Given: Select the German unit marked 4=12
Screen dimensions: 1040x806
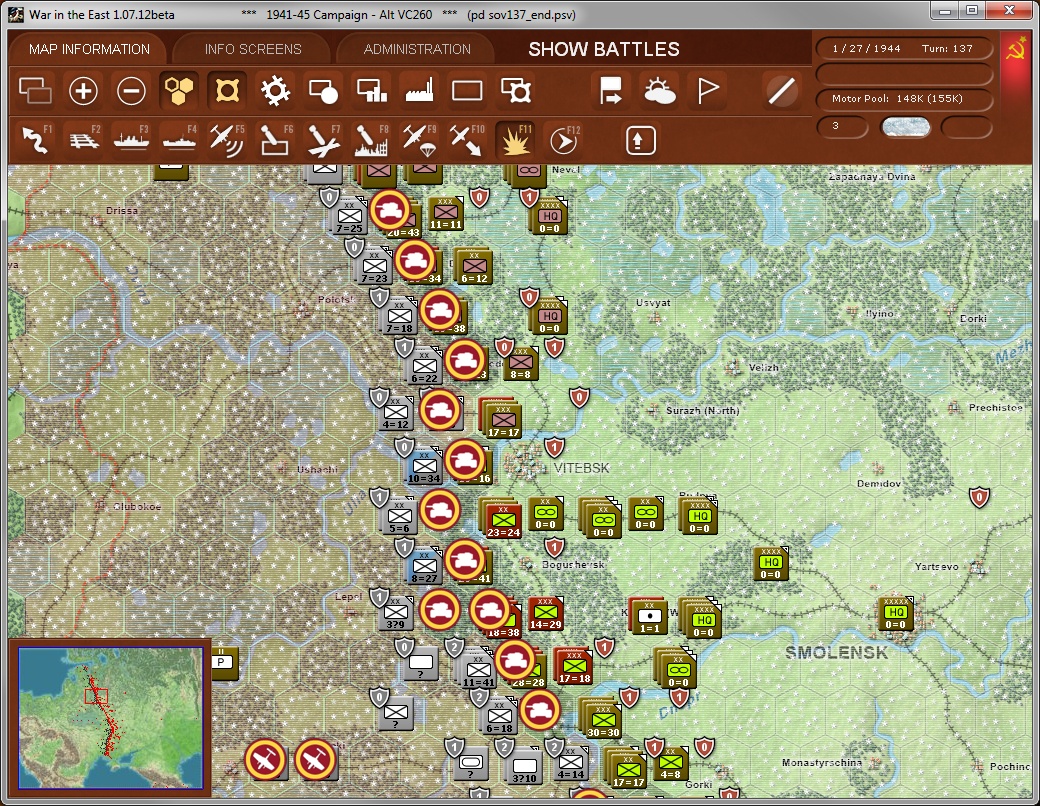Looking at the screenshot, I should (x=395, y=413).
